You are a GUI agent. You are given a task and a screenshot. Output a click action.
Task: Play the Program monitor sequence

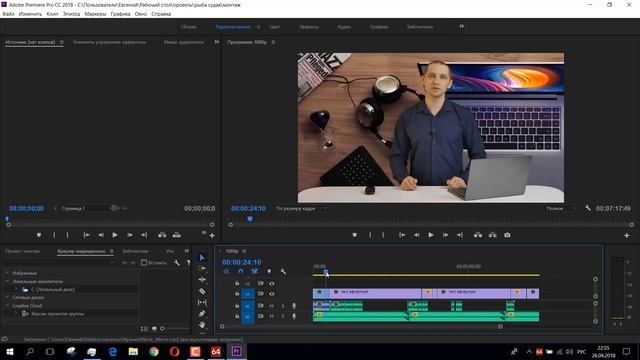pyautogui.click(x=431, y=235)
